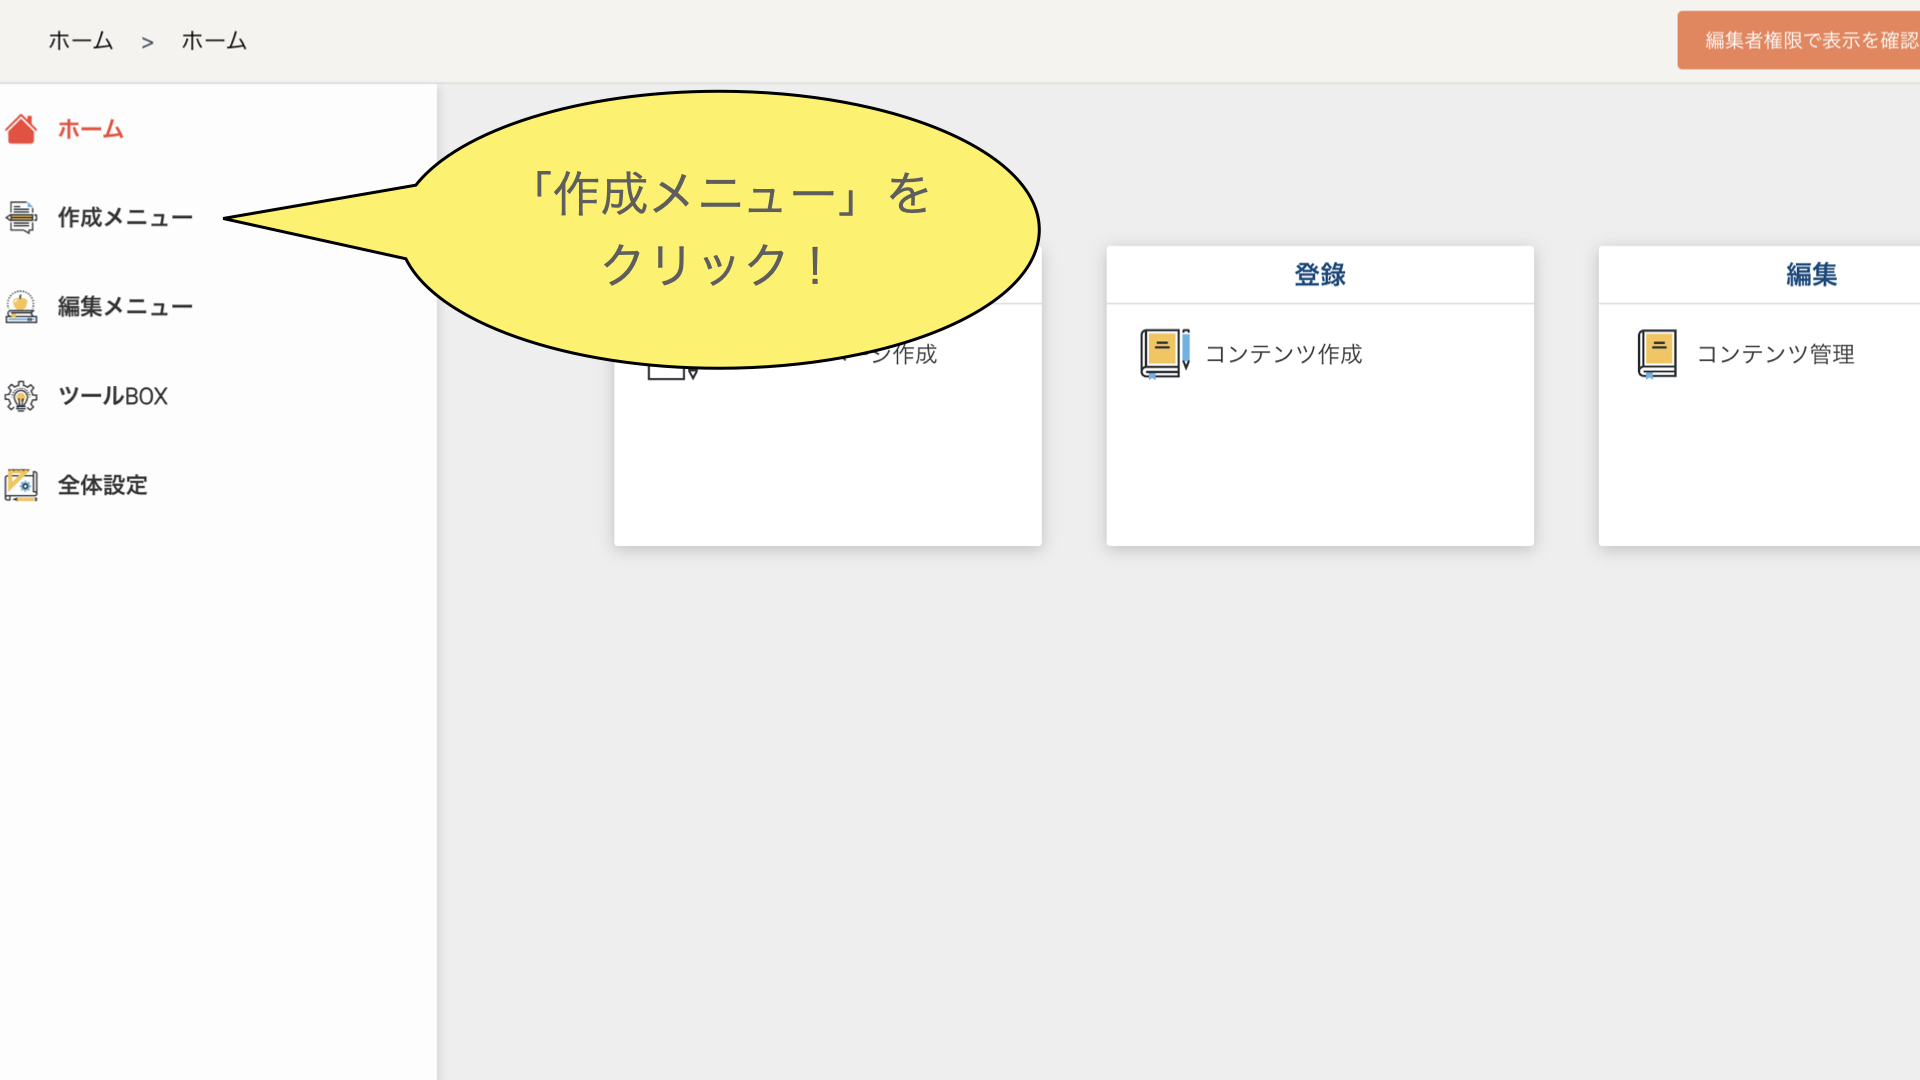Open the コンテンツ作成 link text
This screenshot has width=1920, height=1080.
1283,354
